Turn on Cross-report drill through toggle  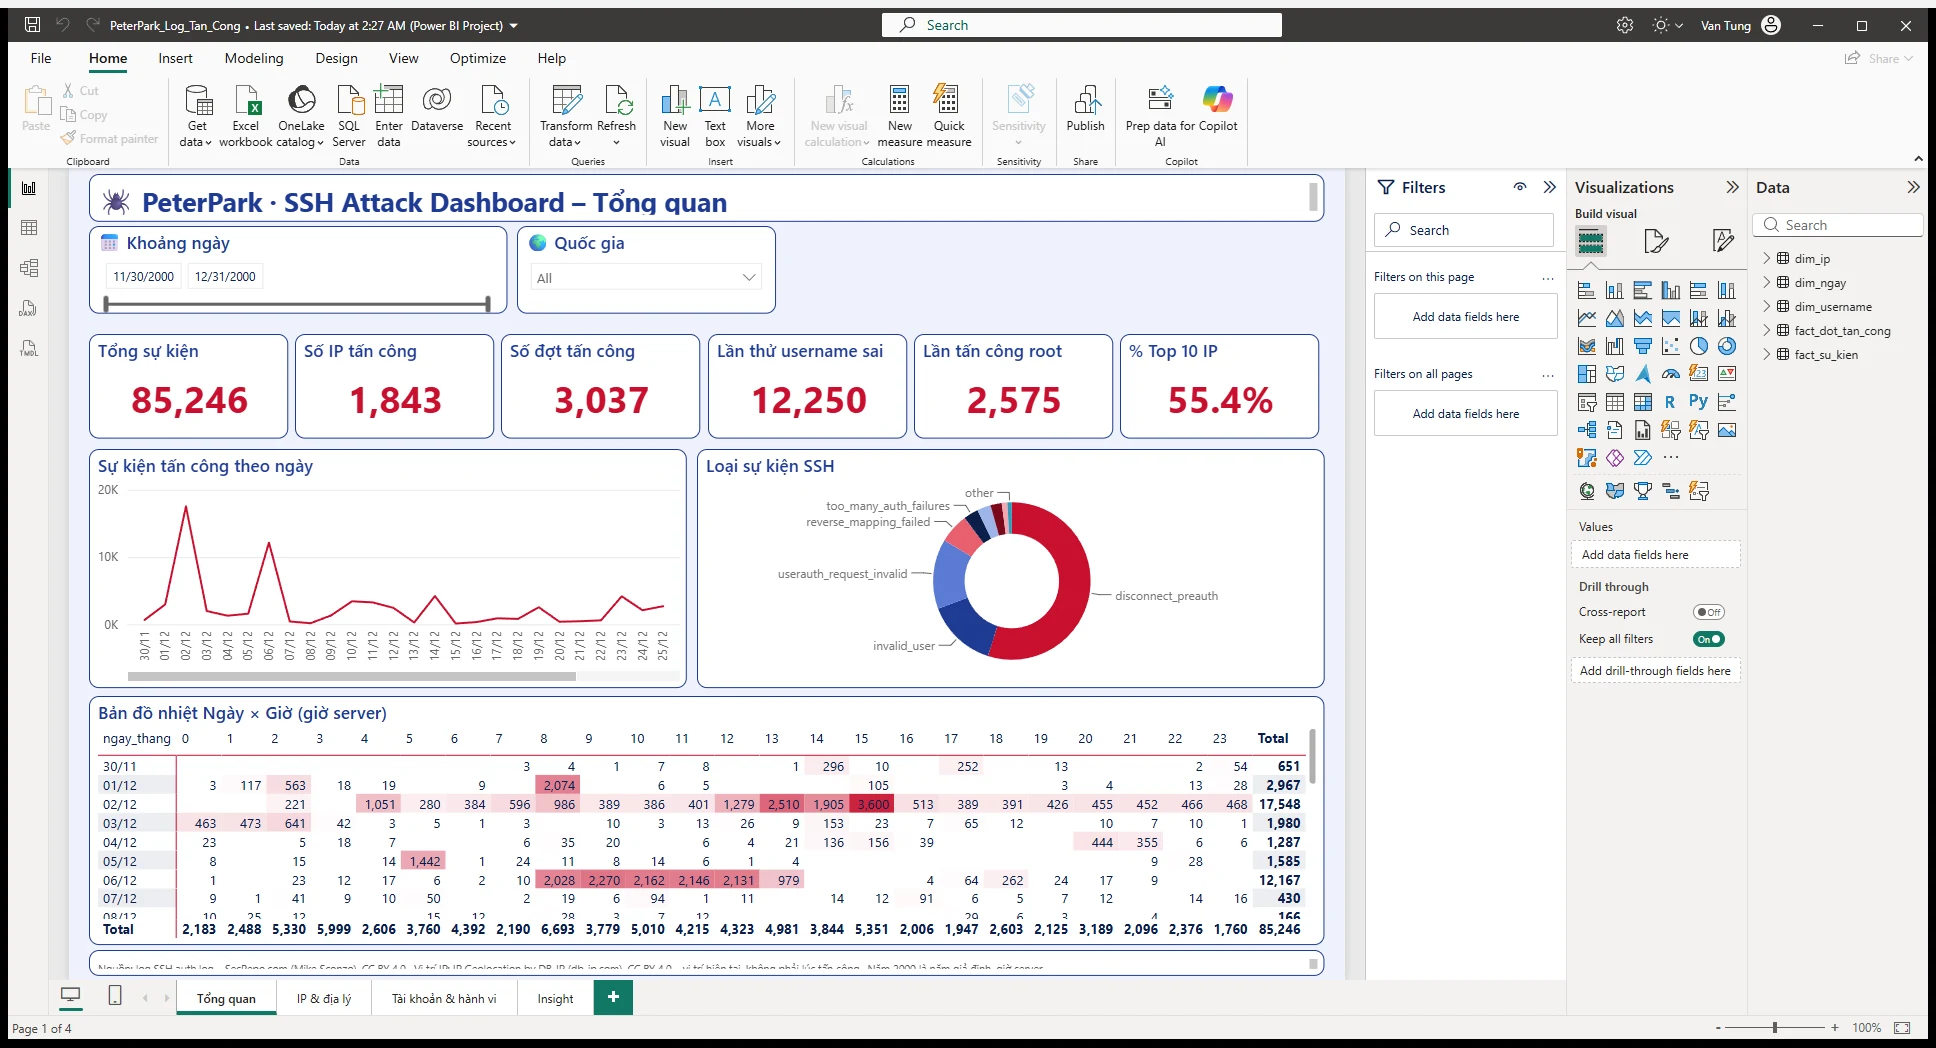coord(1709,612)
